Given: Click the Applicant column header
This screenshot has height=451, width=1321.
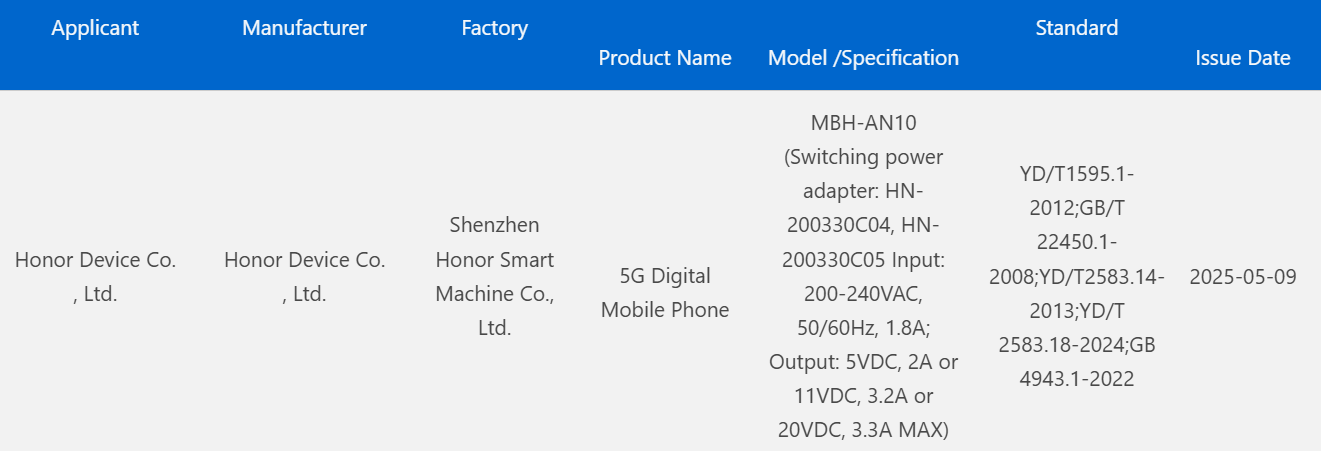Looking at the screenshot, I should pos(95,28).
